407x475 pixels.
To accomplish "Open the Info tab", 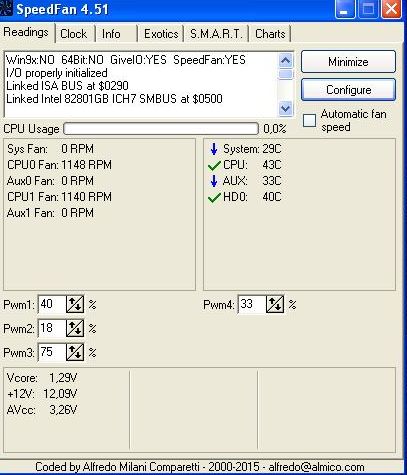I will (x=111, y=34).
